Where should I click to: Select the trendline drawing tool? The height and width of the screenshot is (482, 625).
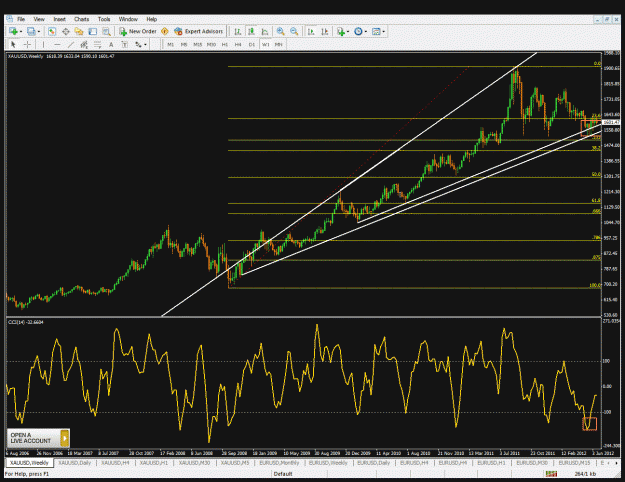(x=71, y=44)
